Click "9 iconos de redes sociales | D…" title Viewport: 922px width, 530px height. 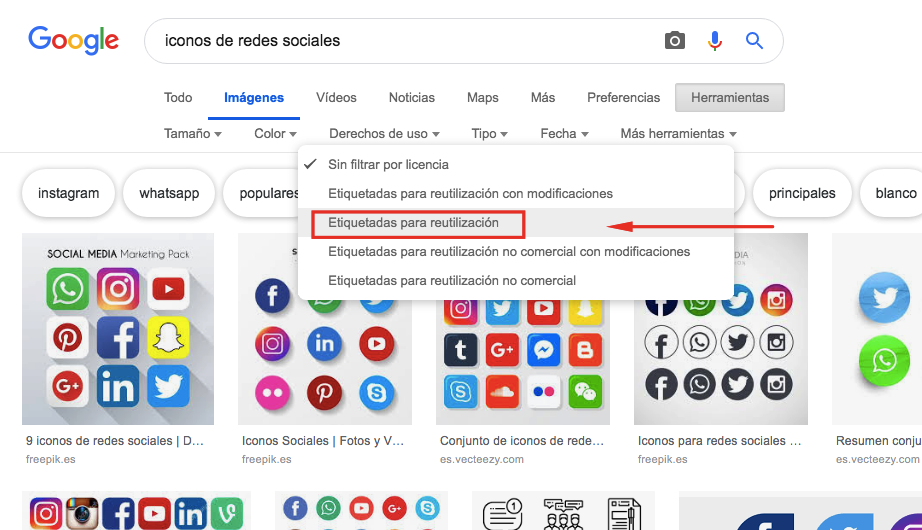[115, 441]
